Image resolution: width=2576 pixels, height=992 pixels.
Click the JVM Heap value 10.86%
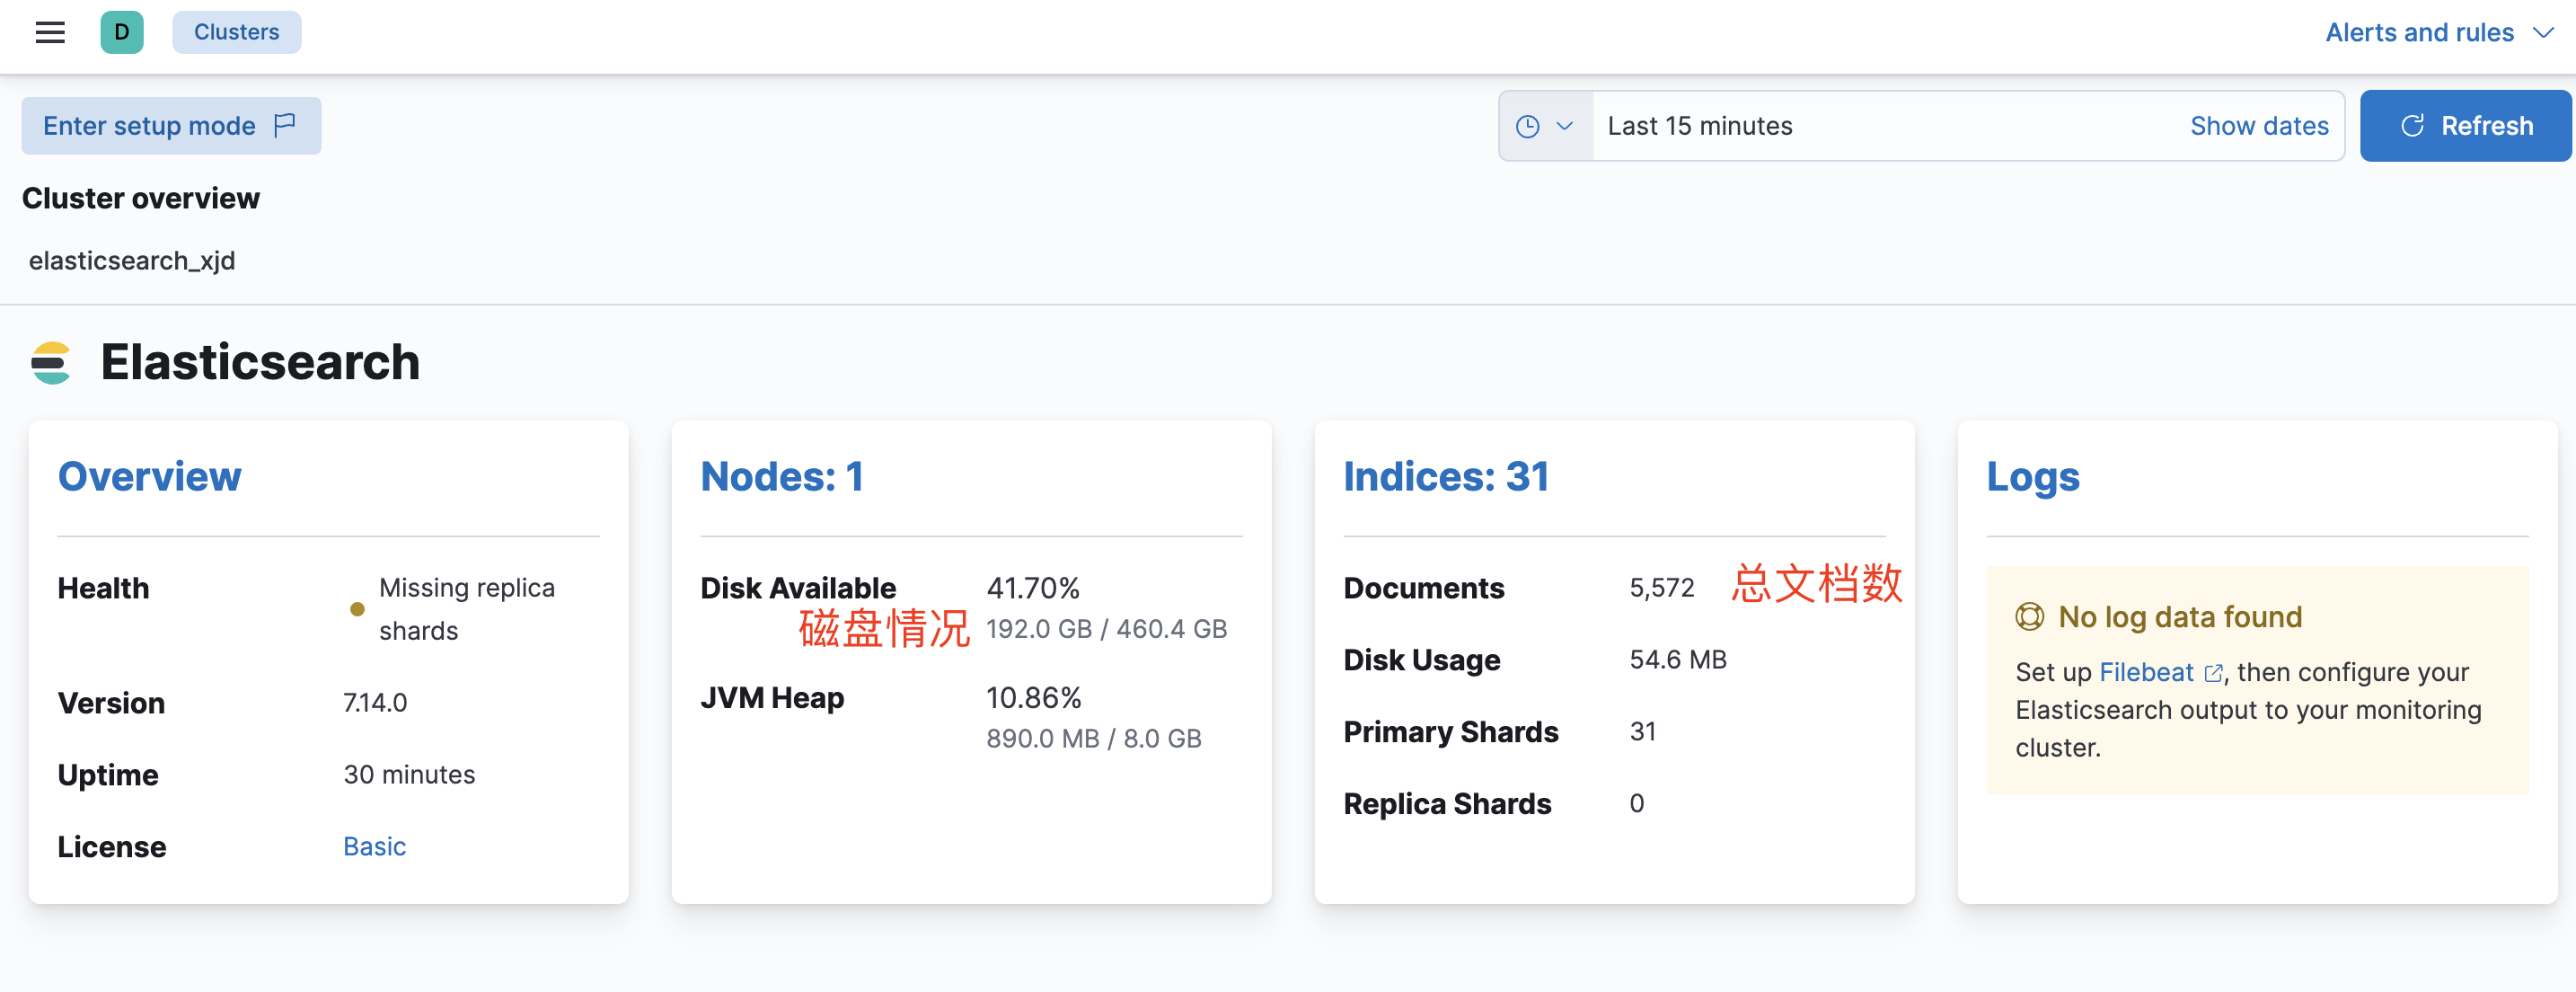click(1034, 698)
